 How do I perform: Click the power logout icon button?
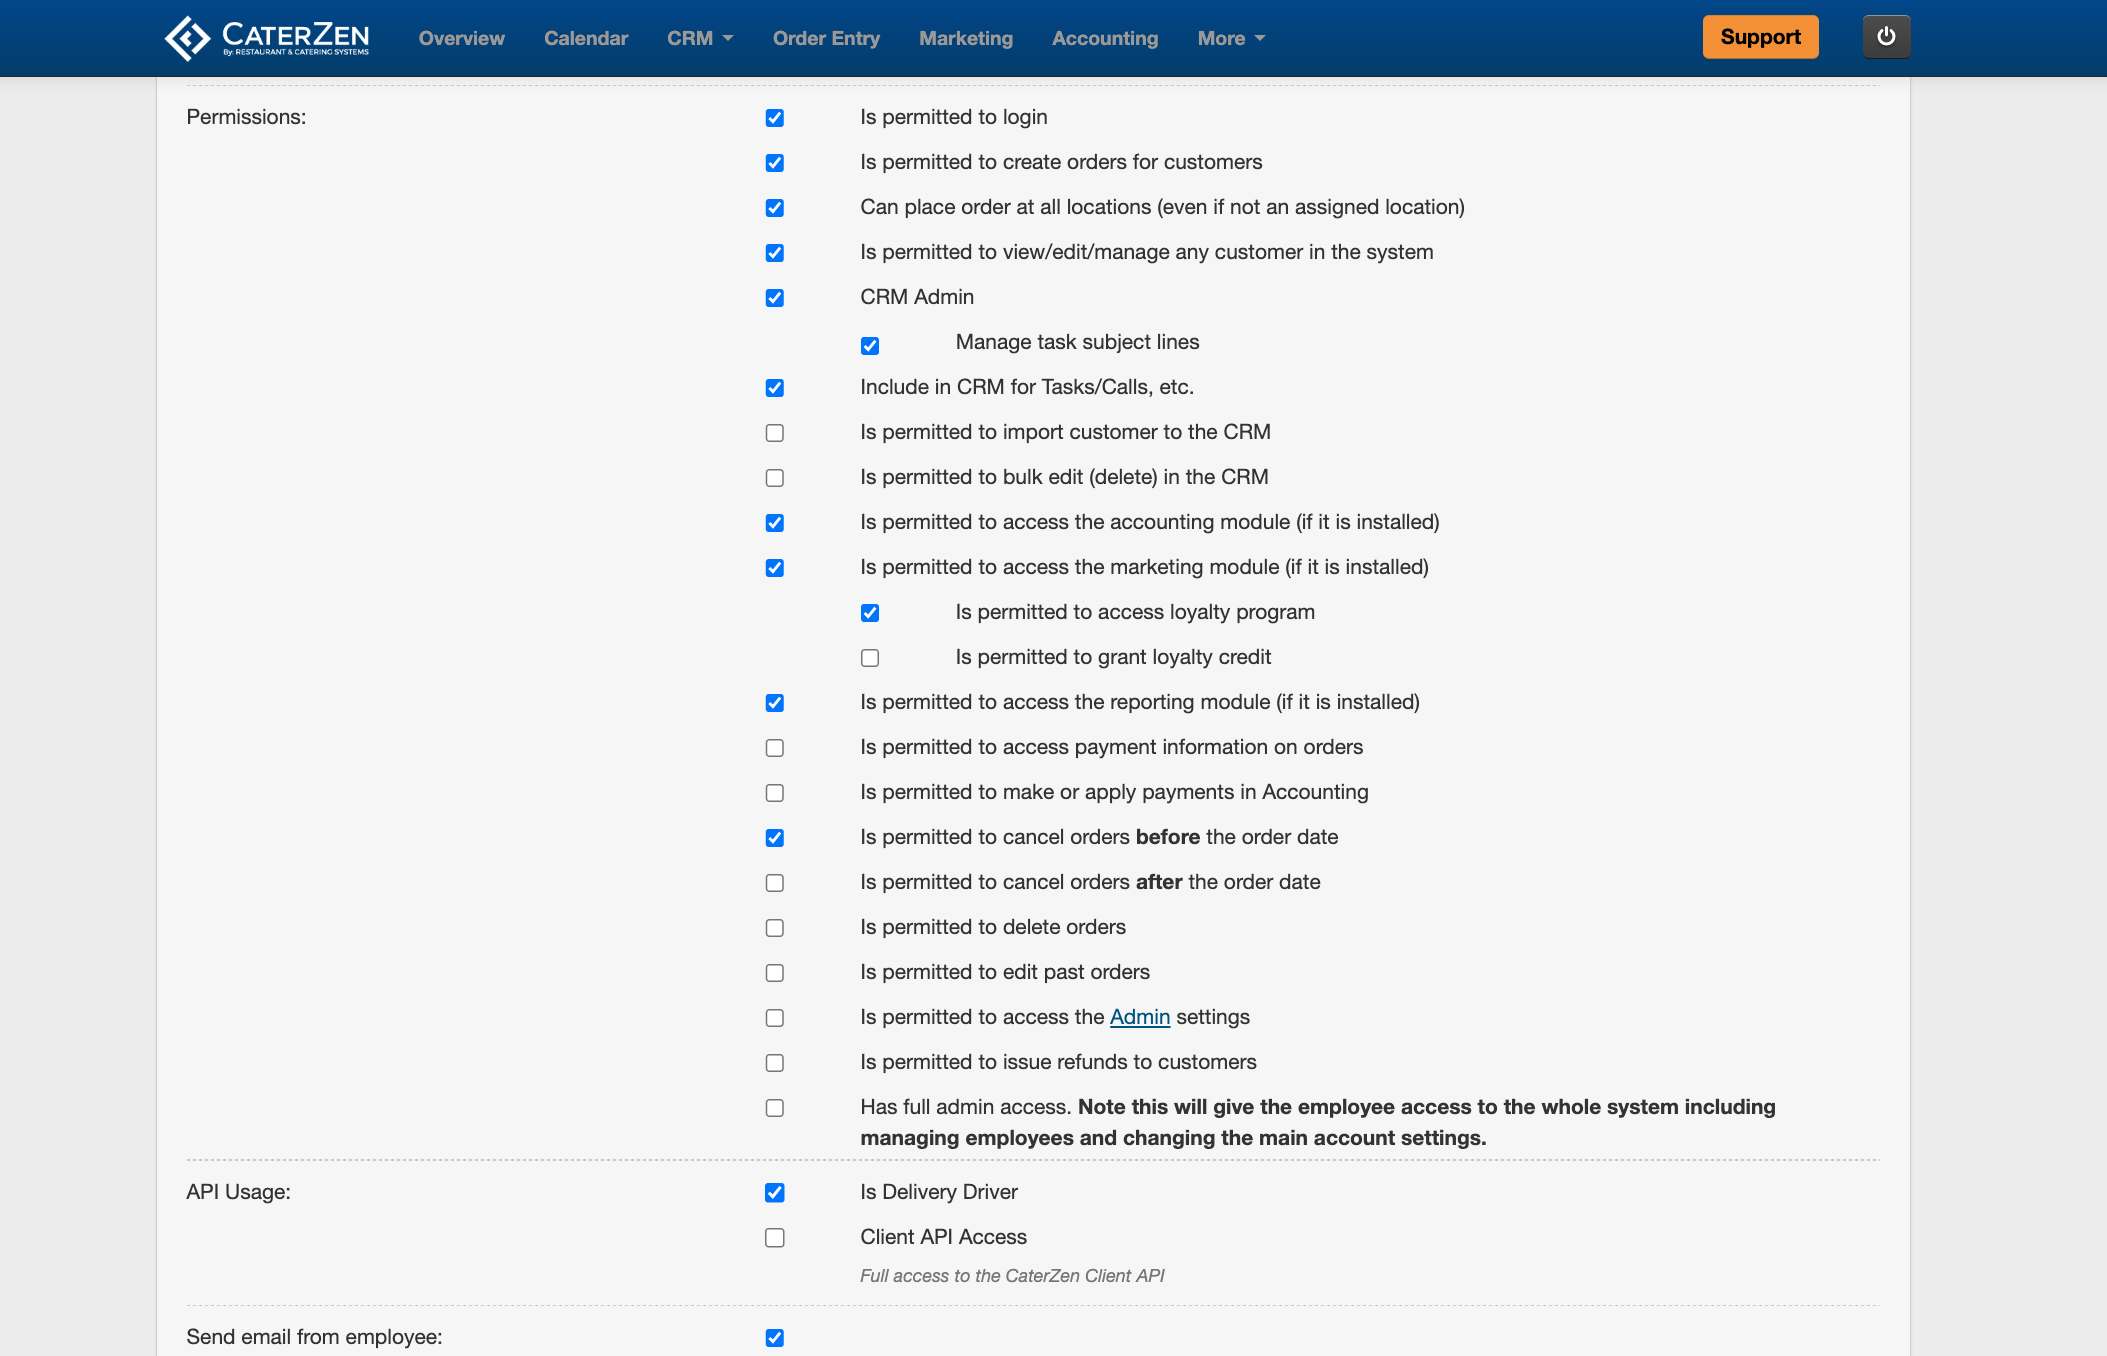(1886, 37)
